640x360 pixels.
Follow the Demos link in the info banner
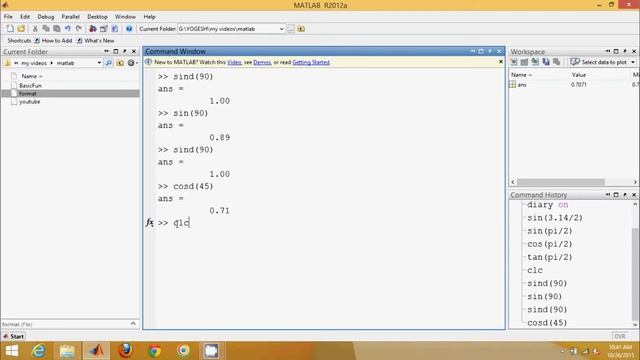coord(262,62)
